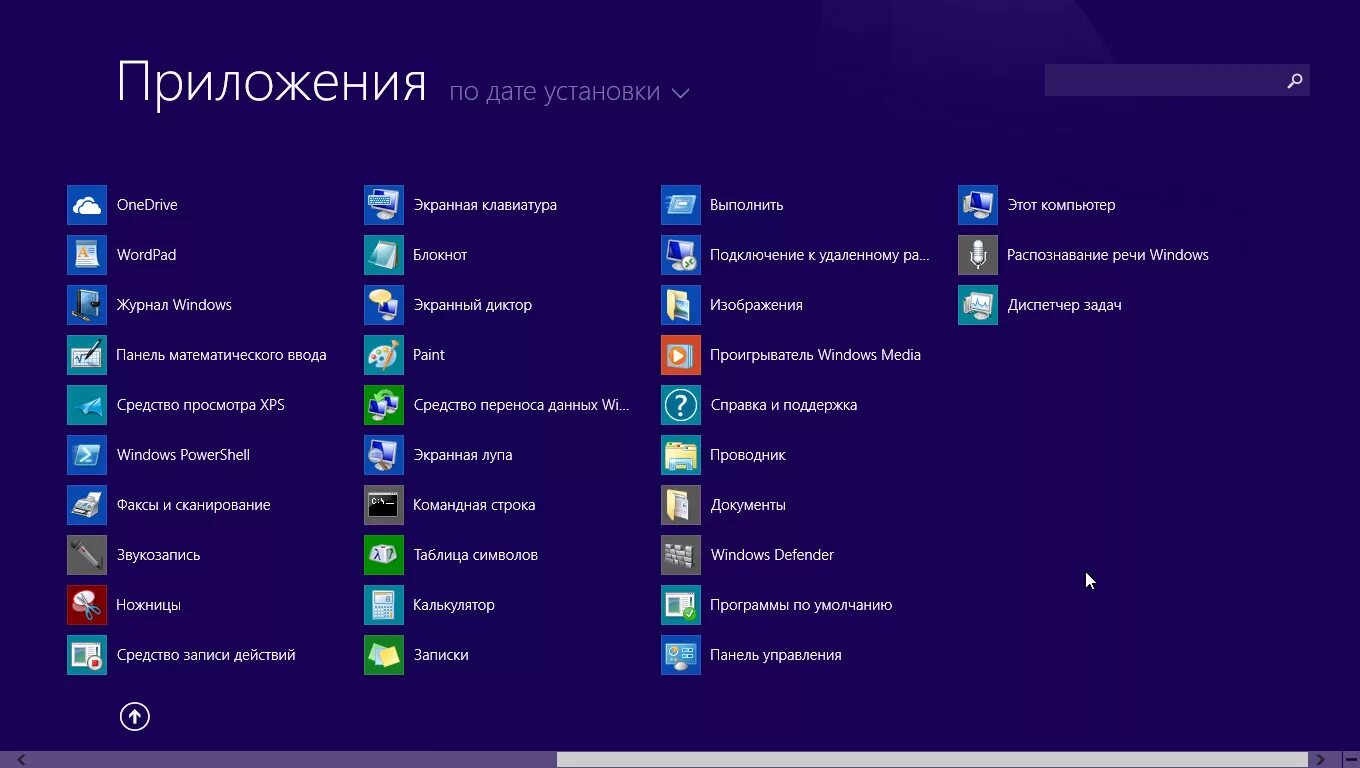Click Панель математического ввода icon
Image resolution: width=1360 pixels, height=768 pixels.
point(87,355)
